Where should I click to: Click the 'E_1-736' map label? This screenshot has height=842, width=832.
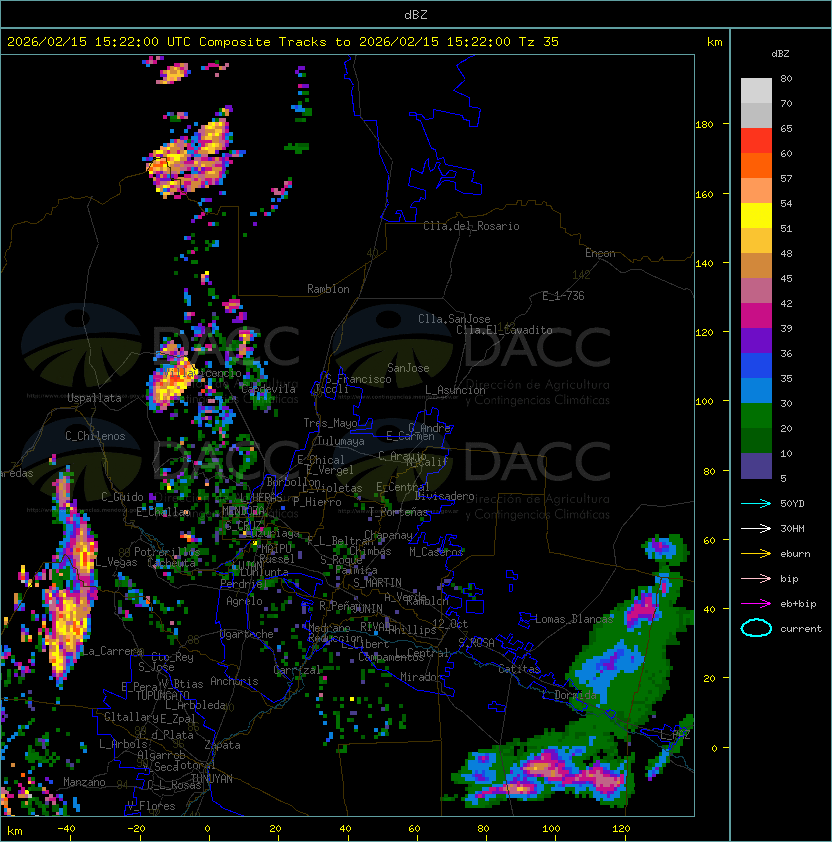point(563,296)
